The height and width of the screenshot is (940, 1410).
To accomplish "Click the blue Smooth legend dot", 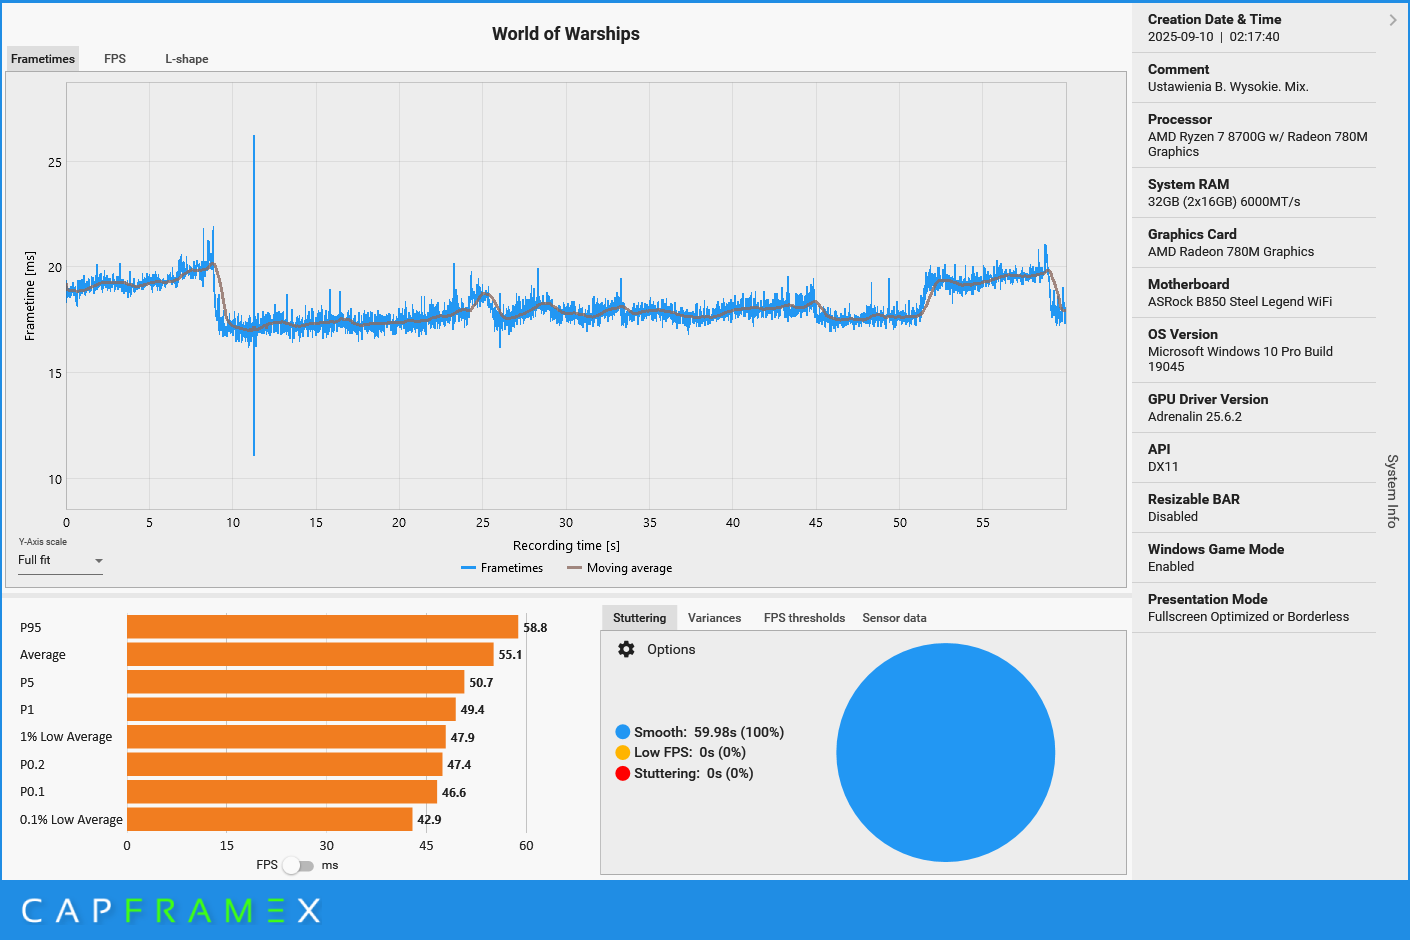I will [x=623, y=732].
